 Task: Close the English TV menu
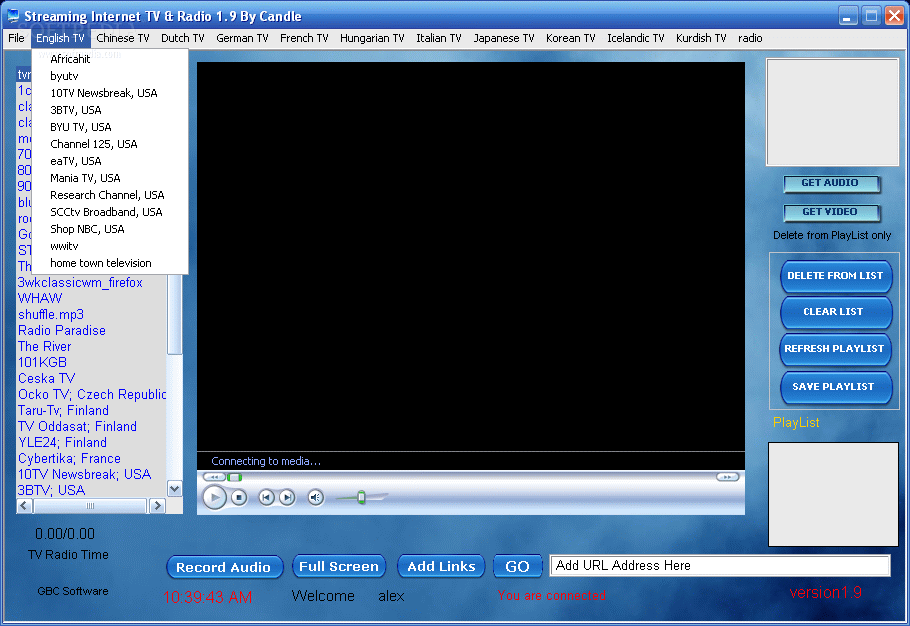coord(60,38)
